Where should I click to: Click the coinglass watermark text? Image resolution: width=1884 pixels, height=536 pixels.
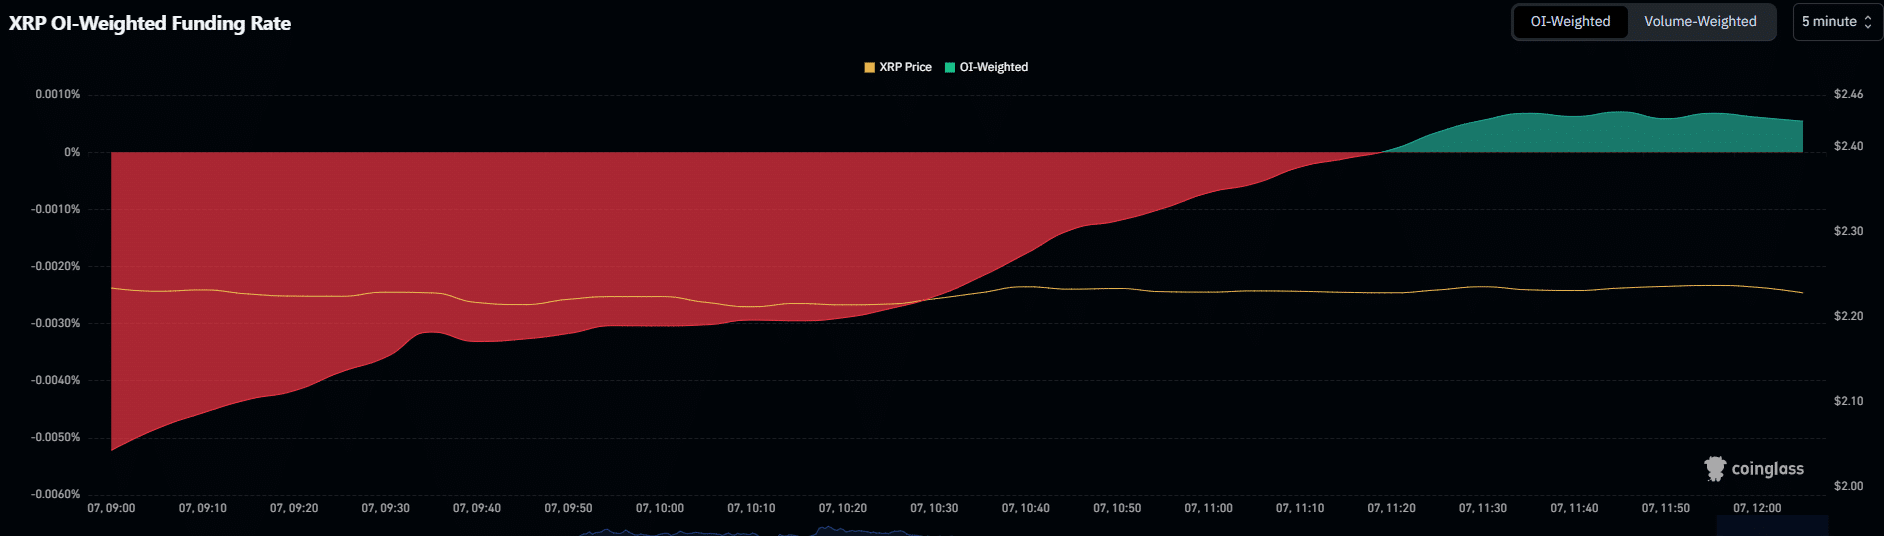tap(1767, 469)
